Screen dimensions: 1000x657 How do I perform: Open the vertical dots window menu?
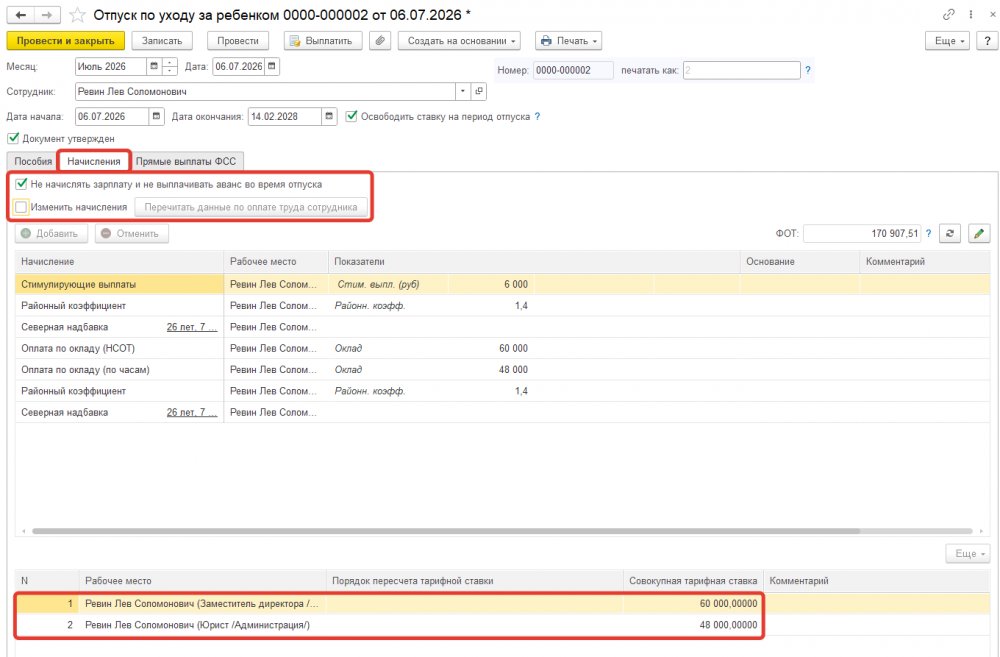tap(971, 14)
